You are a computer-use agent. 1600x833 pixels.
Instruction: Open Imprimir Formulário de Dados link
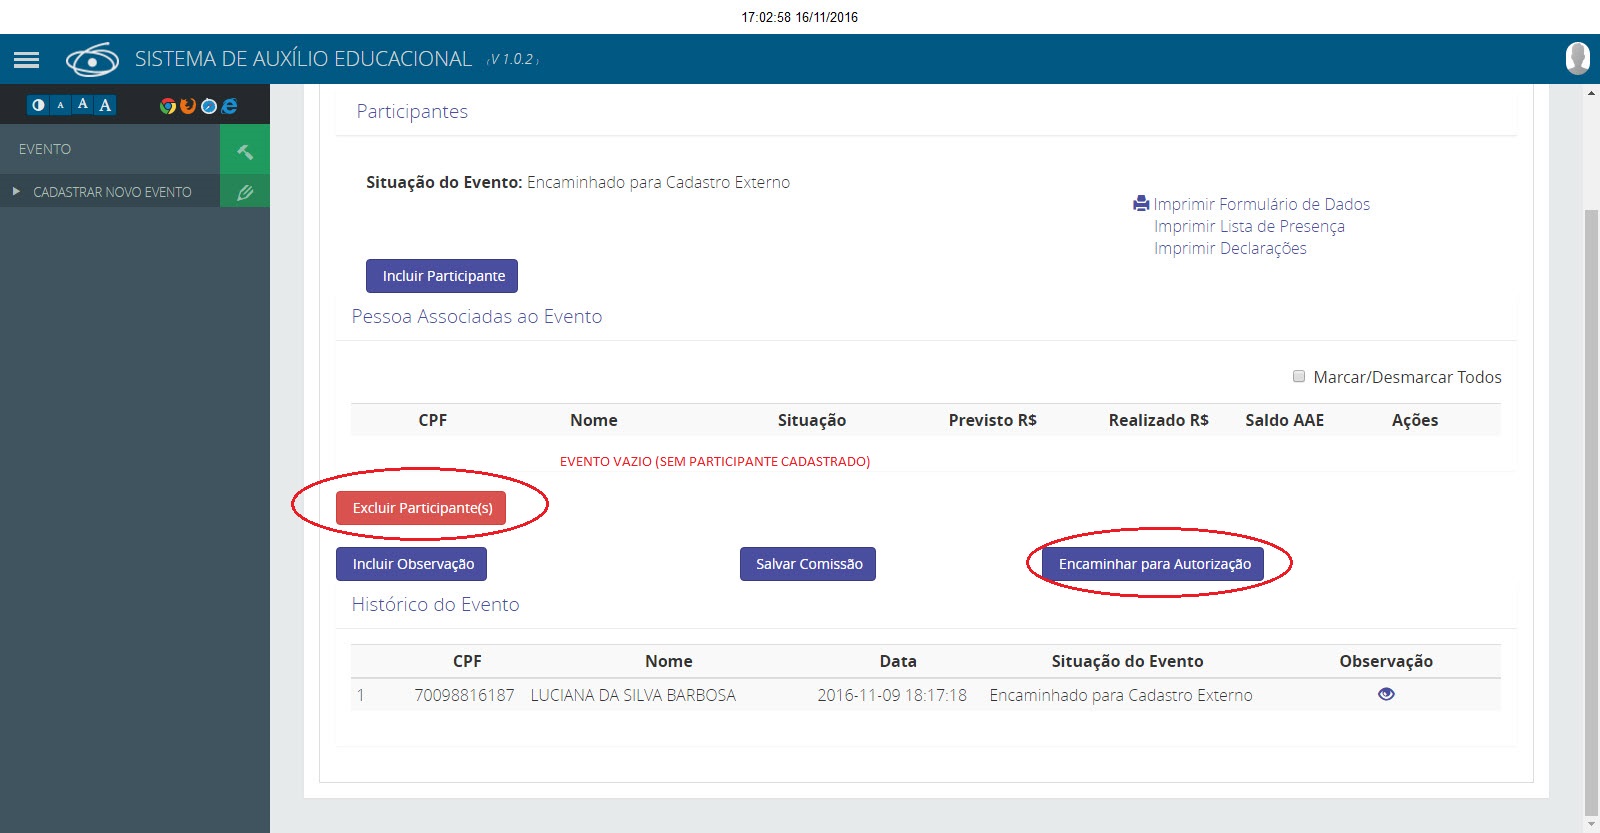(x=1261, y=204)
